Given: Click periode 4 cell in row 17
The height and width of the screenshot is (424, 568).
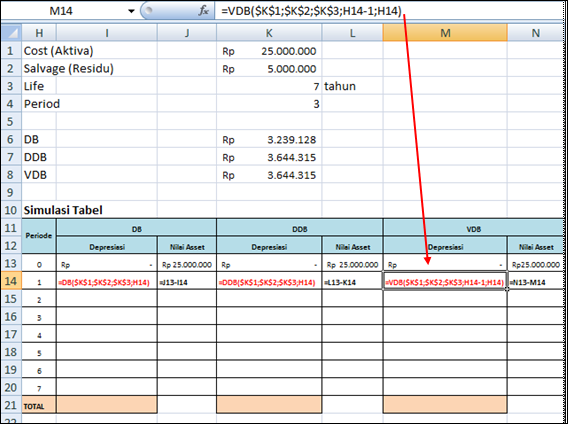Looking at the screenshot, I should [39, 335].
